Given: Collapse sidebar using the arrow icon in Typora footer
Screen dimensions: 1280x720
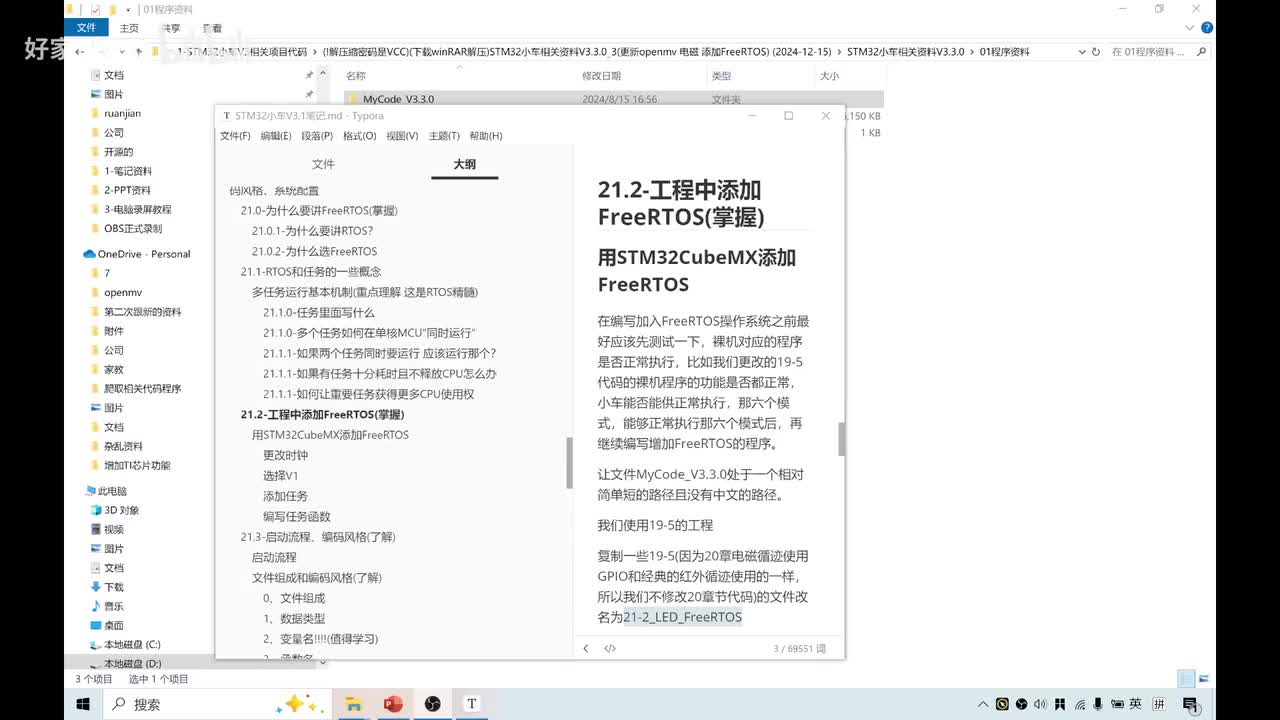Looking at the screenshot, I should point(586,648).
